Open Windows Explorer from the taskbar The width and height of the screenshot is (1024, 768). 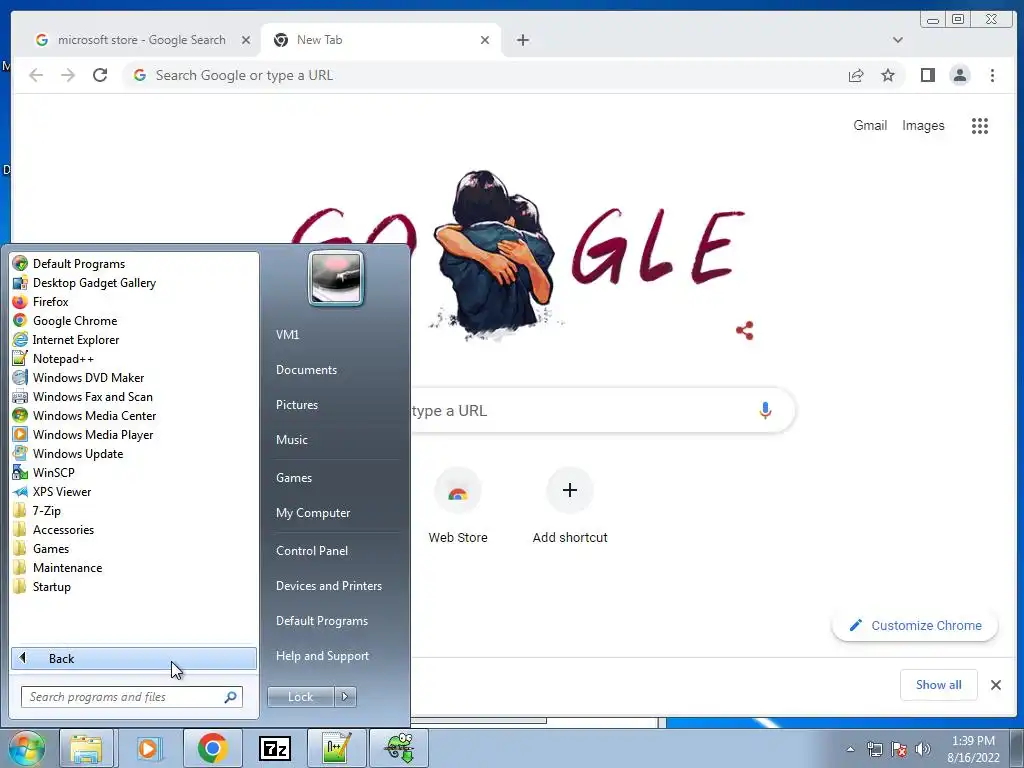tap(86, 748)
